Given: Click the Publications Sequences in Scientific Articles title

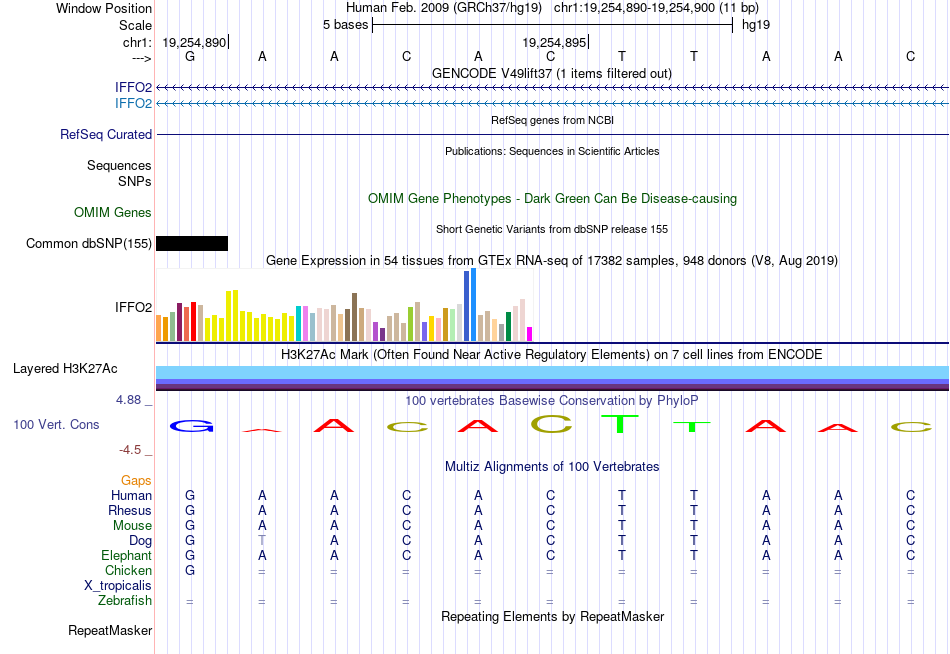Looking at the screenshot, I should click(x=552, y=151).
